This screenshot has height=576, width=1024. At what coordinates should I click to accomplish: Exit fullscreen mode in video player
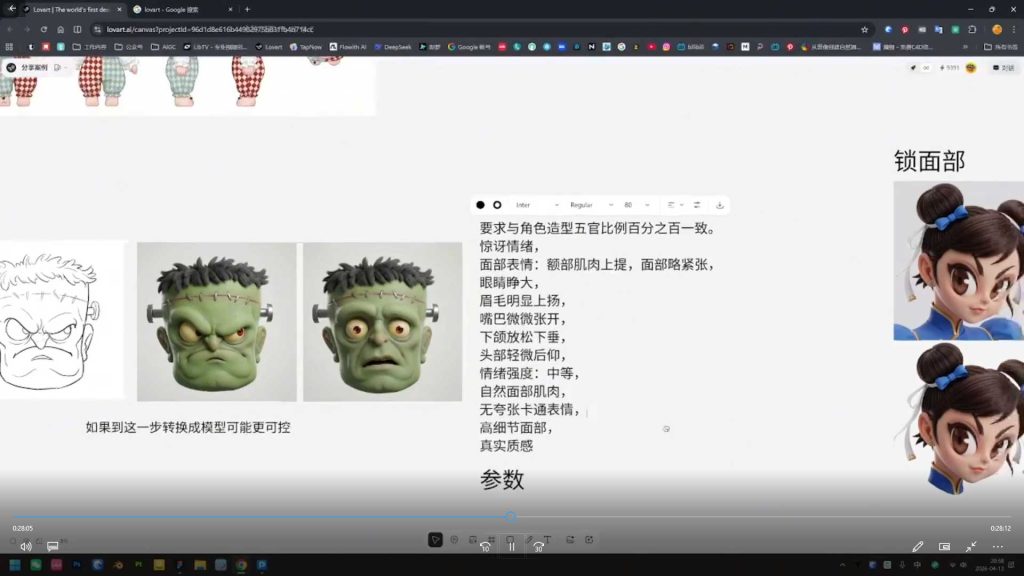[x=971, y=547]
